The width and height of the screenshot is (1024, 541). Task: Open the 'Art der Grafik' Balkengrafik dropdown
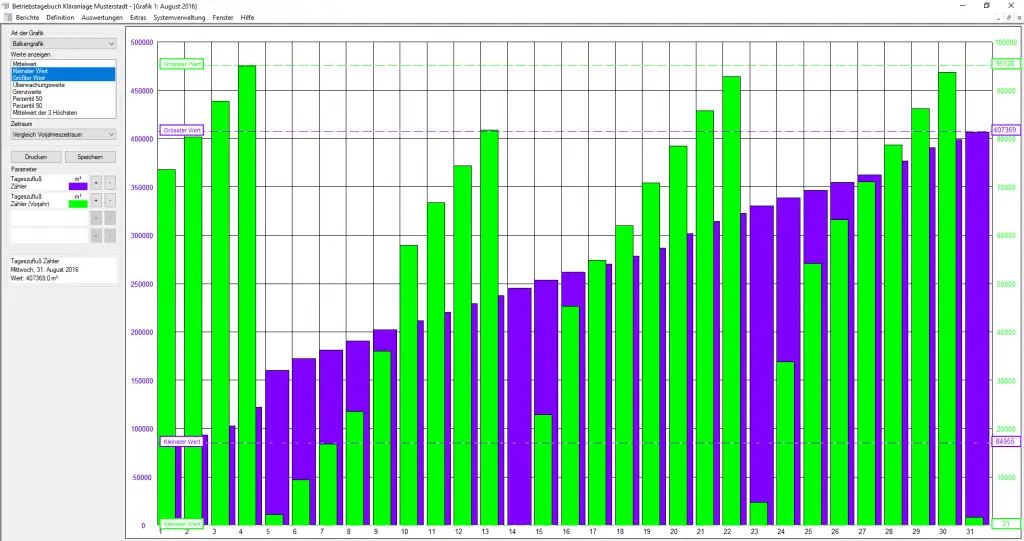[x=63, y=44]
